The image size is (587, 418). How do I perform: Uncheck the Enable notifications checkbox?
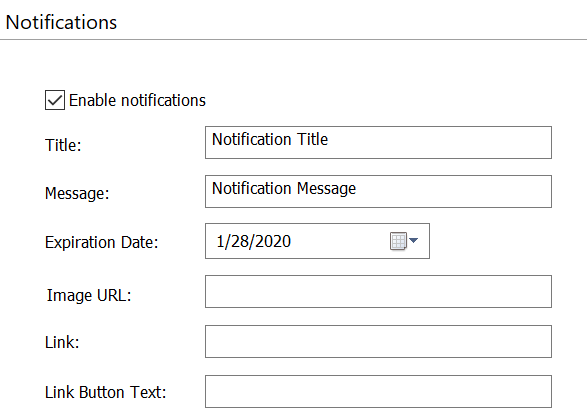tap(55, 100)
